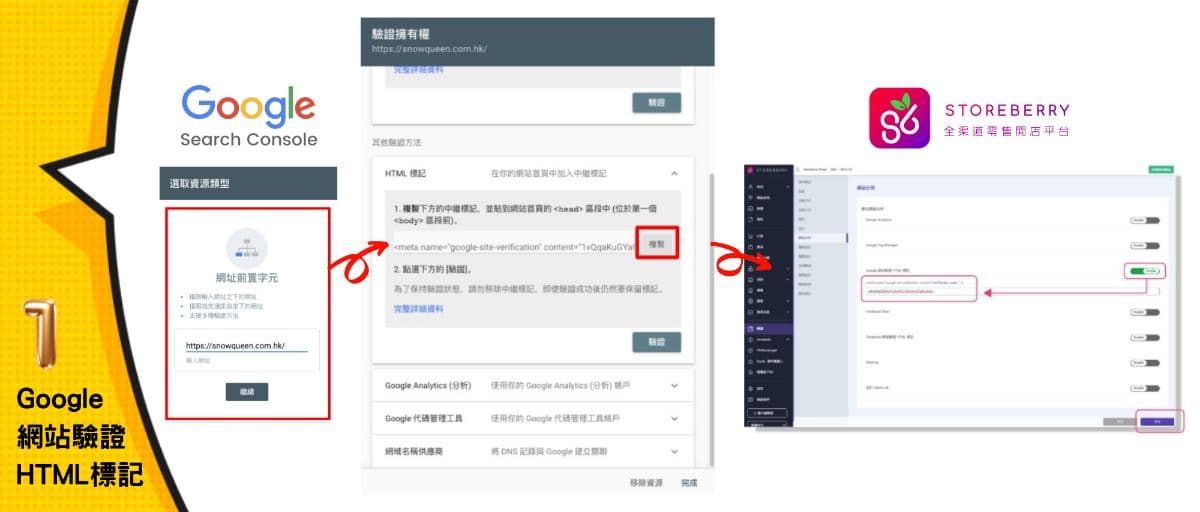Click 複製 to copy the meta tag
Screen dimensions: 1200x512
pos(657,243)
